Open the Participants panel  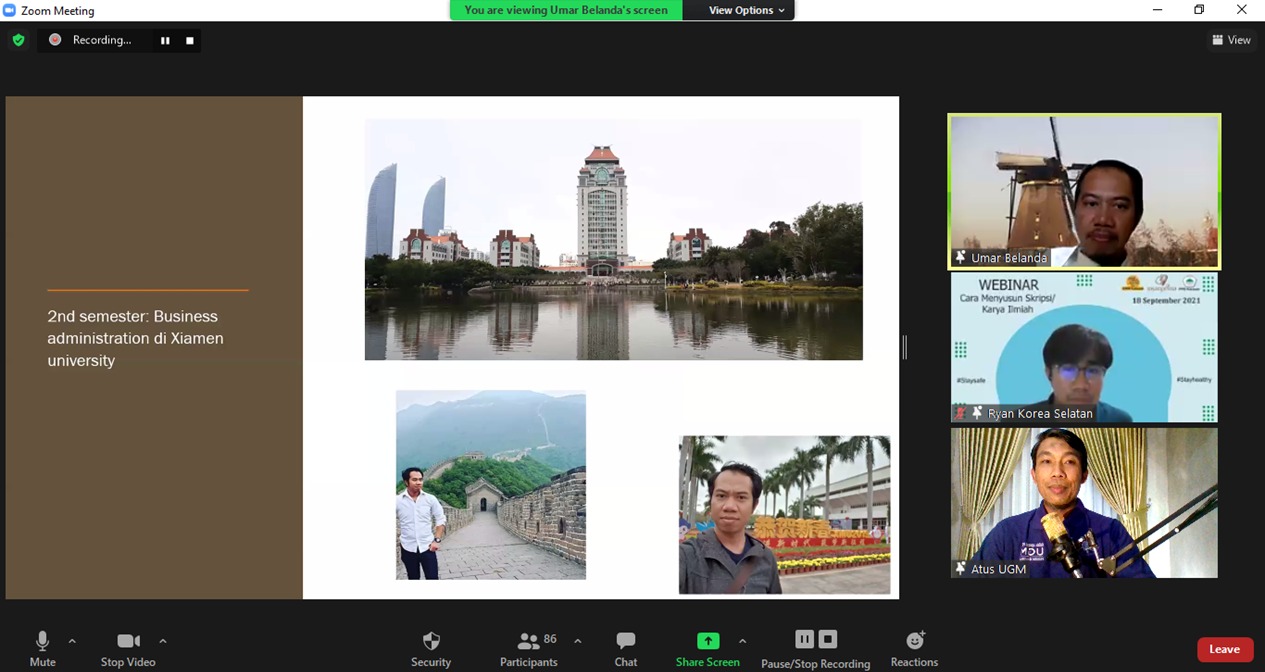[529, 648]
